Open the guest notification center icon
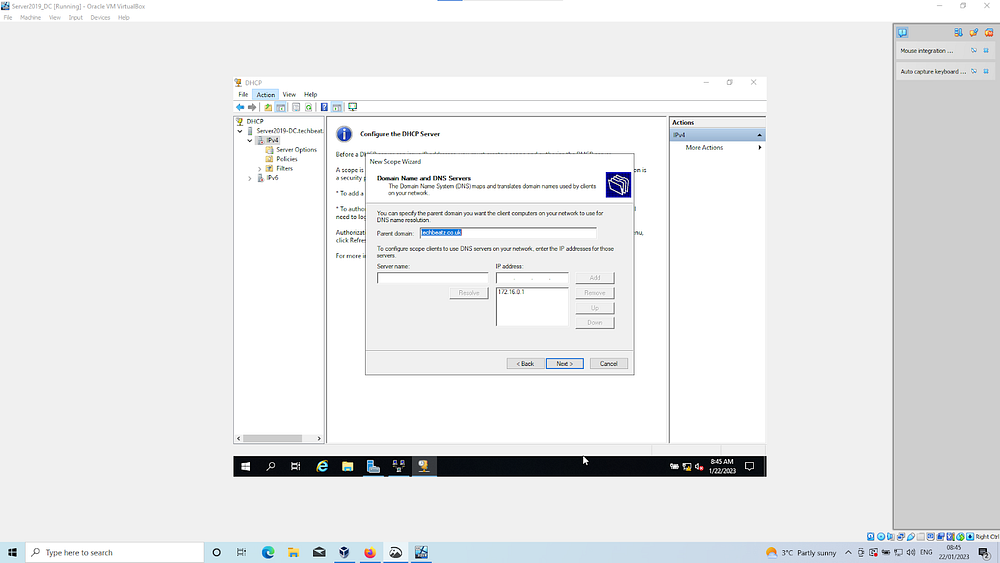The width and height of the screenshot is (1000, 563). [750, 467]
